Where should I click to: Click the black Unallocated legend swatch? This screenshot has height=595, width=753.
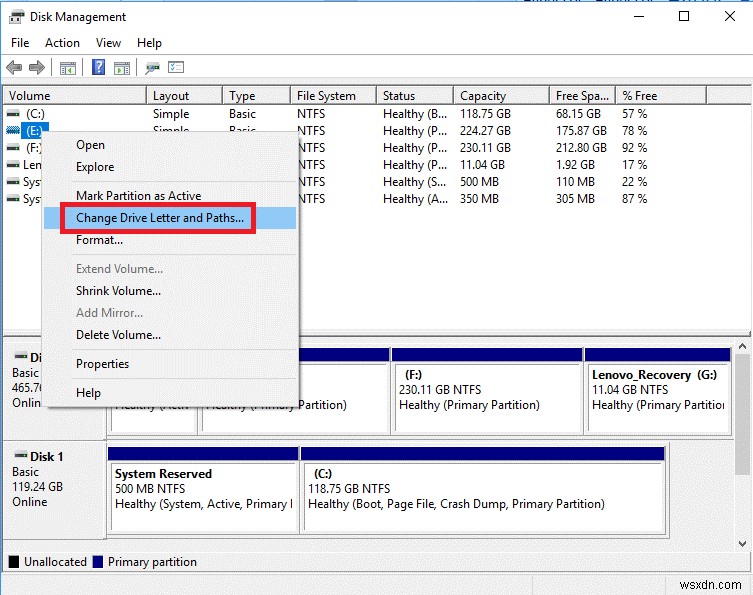[x=14, y=562]
